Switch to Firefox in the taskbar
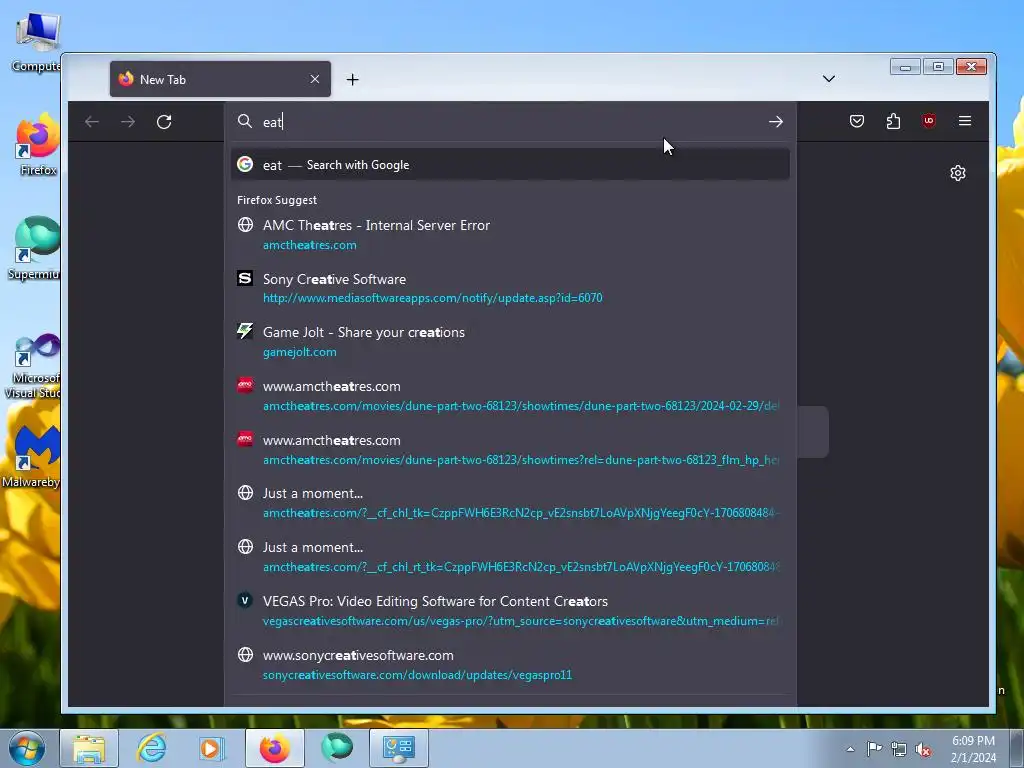Viewport: 1024px width, 768px height. pos(275,748)
